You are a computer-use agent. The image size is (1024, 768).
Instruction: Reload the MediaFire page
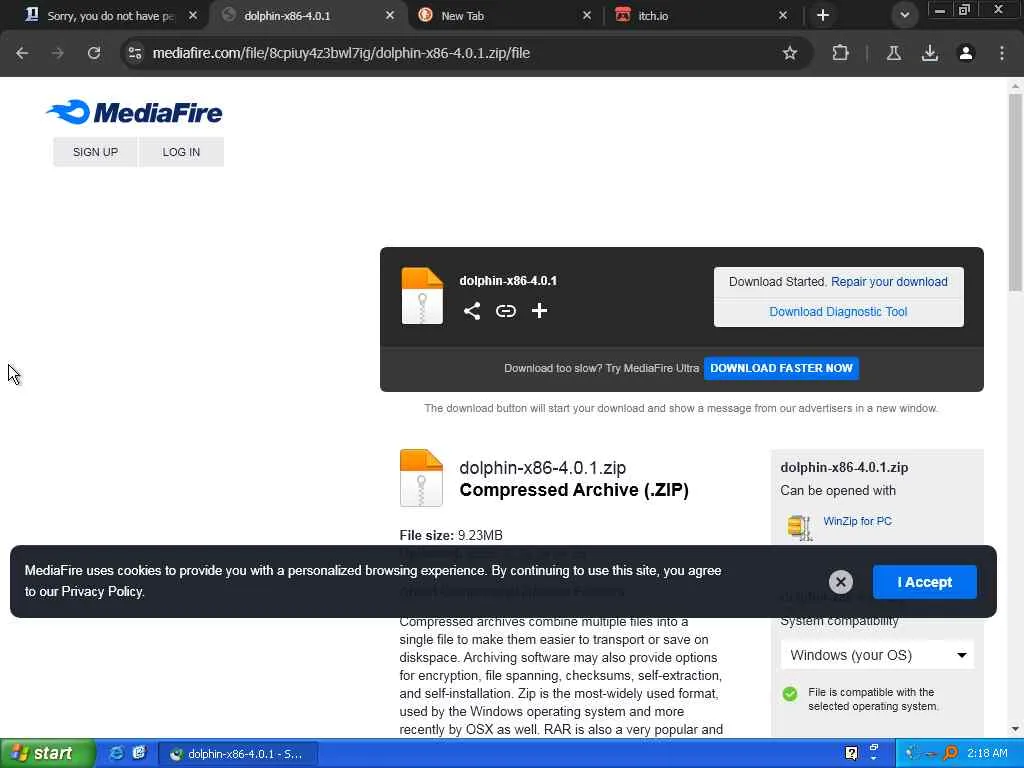pyautogui.click(x=94, y=53)
